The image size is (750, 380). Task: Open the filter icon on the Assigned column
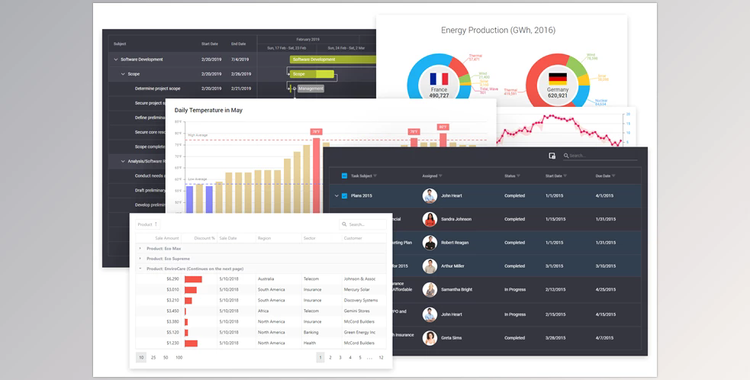(440, 176)
